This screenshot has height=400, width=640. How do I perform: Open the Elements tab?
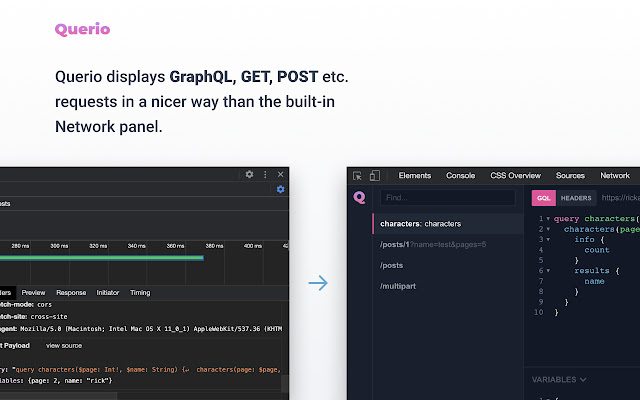415,176
